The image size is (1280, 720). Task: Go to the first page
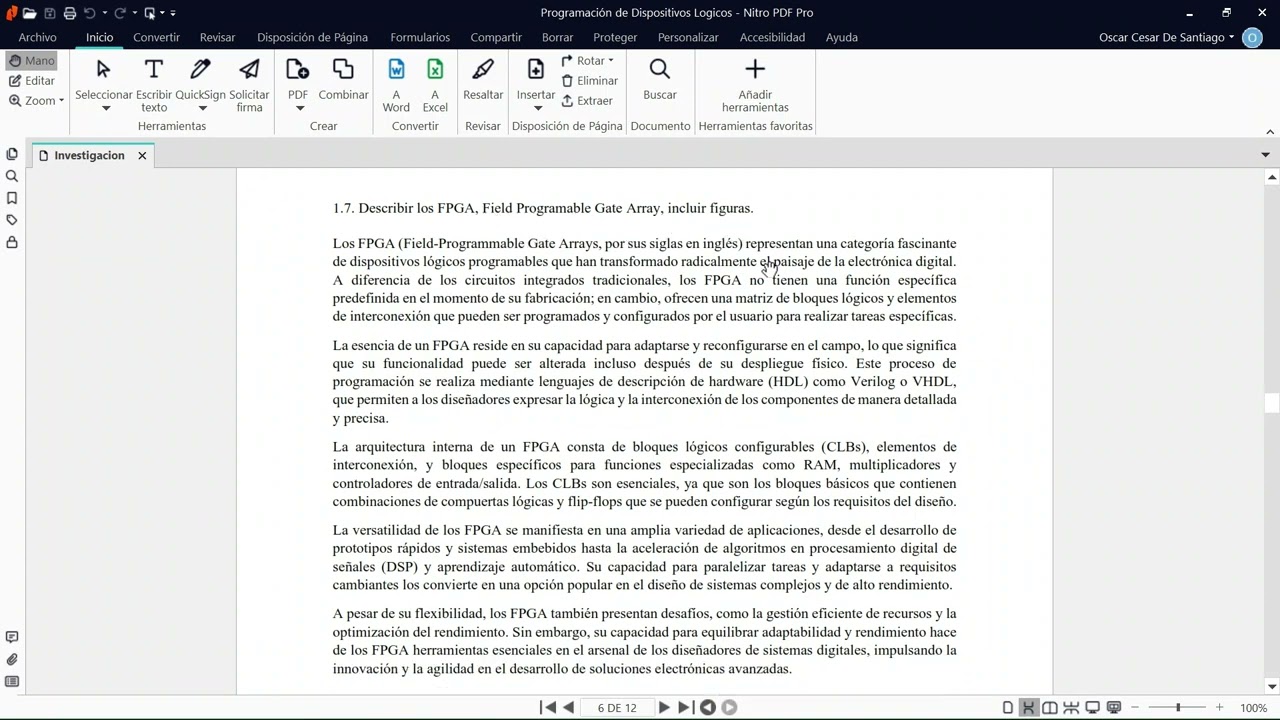click(547, 707)
